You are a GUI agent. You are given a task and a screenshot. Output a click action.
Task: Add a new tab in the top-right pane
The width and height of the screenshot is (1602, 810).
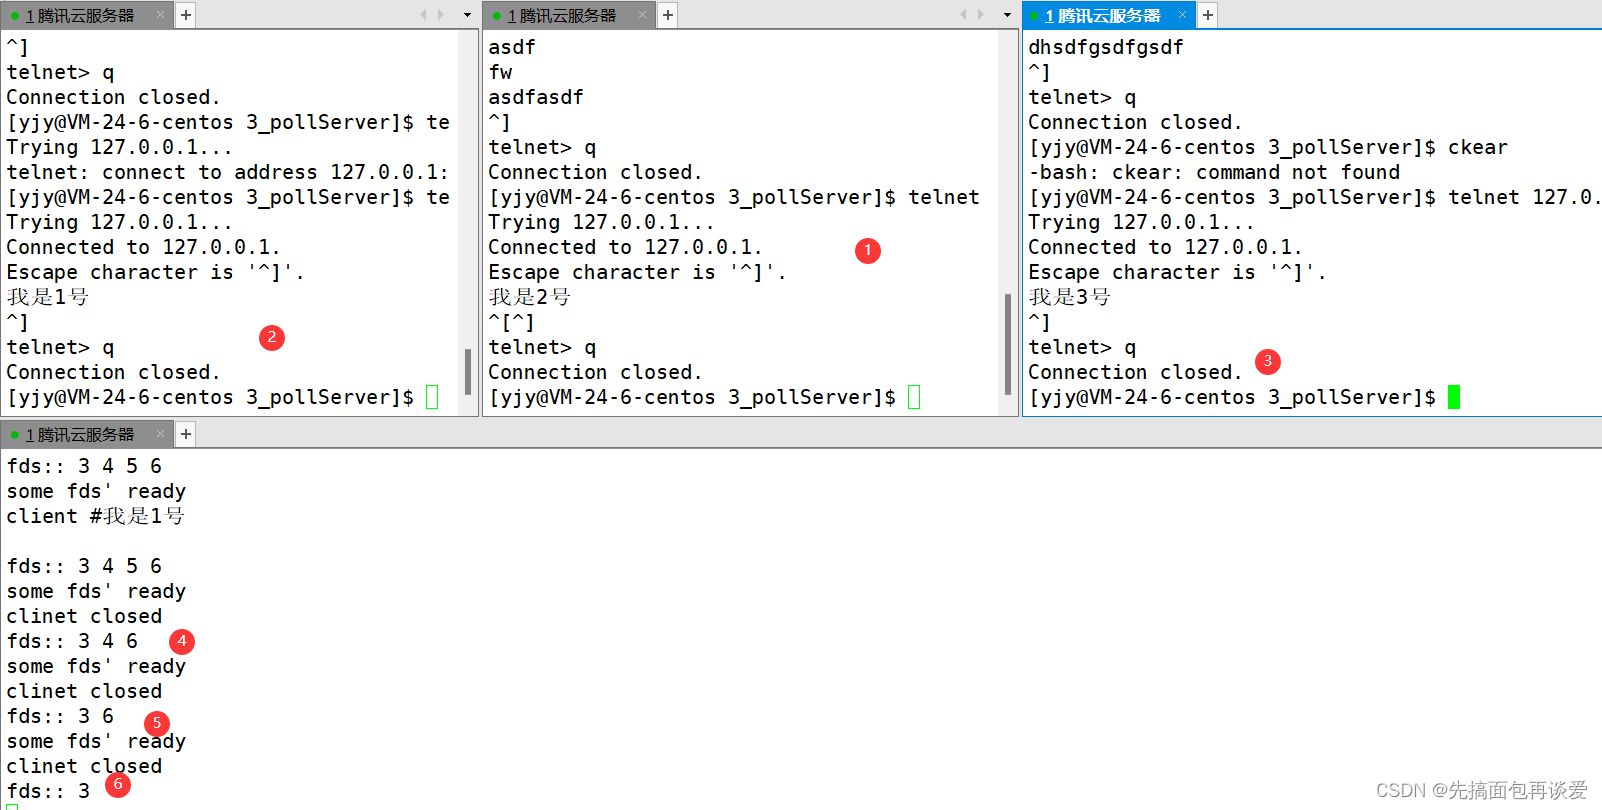pyautogui.click(x=1208, y=15)
